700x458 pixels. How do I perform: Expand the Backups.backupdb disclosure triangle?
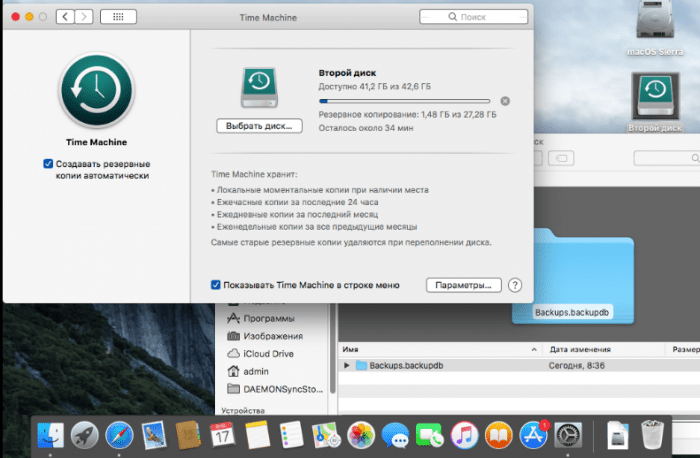coord(346,366)
